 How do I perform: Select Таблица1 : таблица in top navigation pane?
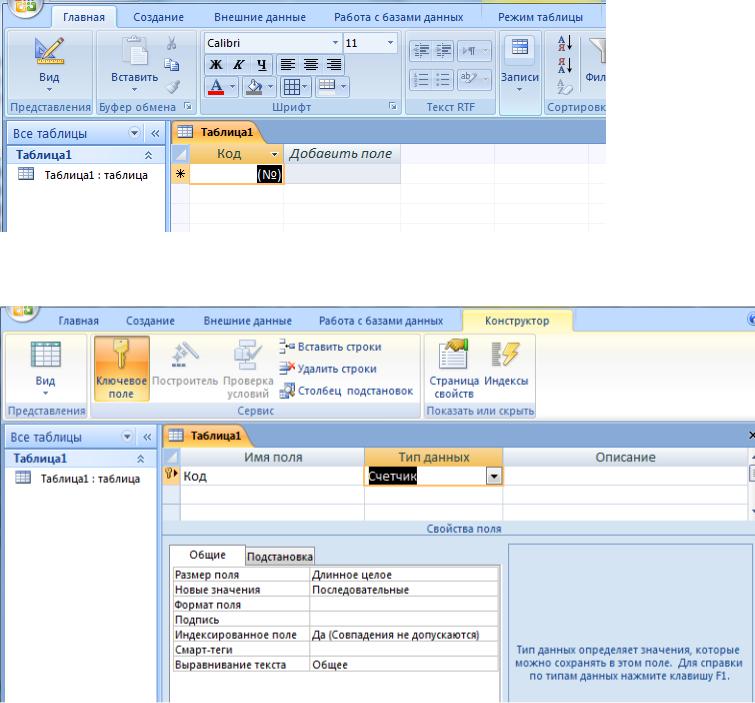pyautogui.click(x=96, y=175)
